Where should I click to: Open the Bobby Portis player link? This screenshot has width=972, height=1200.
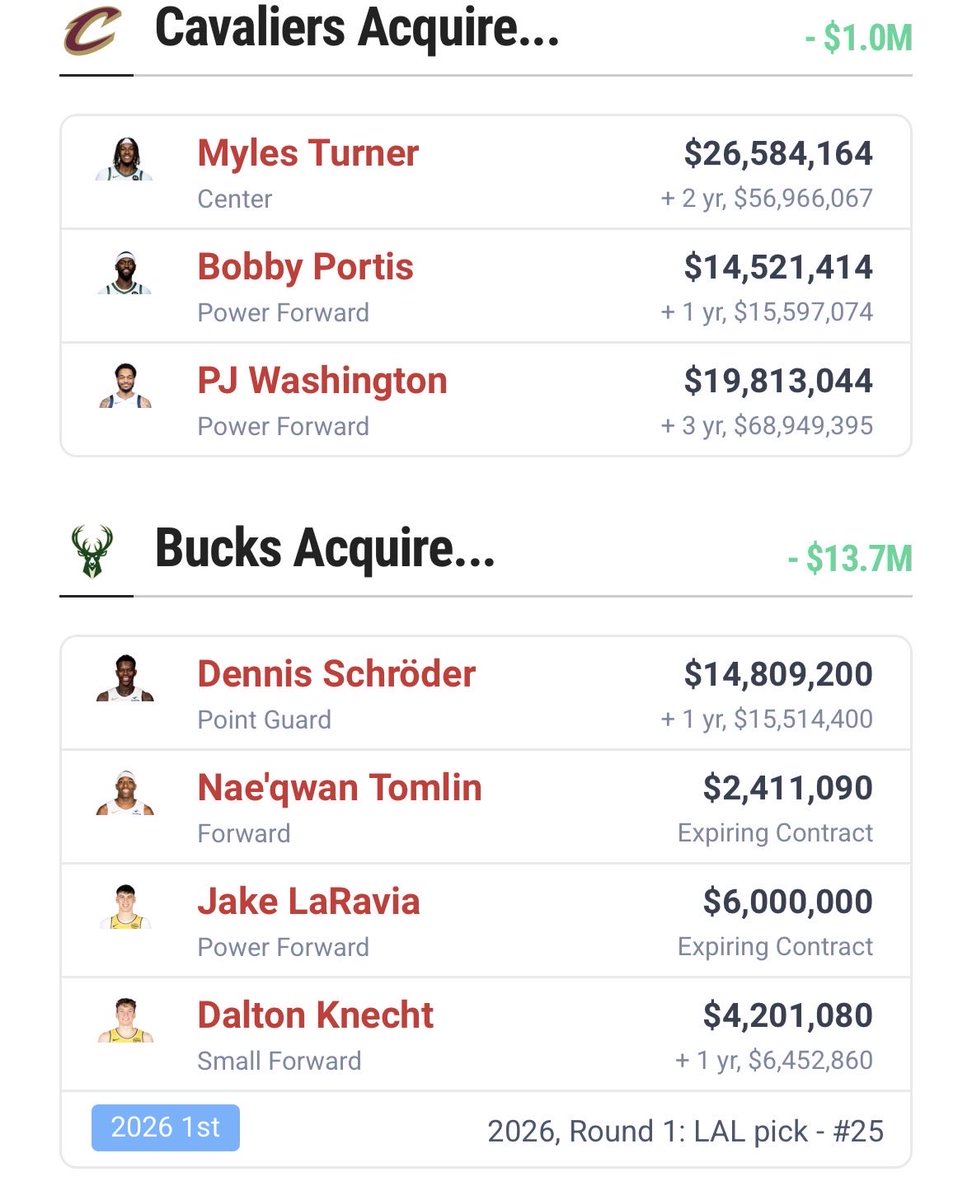(305, 267)
